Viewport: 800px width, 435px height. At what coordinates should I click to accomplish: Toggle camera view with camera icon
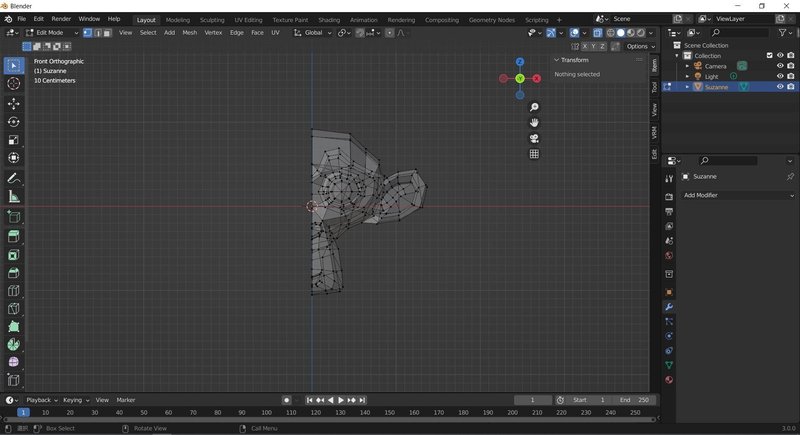point(534,138)
